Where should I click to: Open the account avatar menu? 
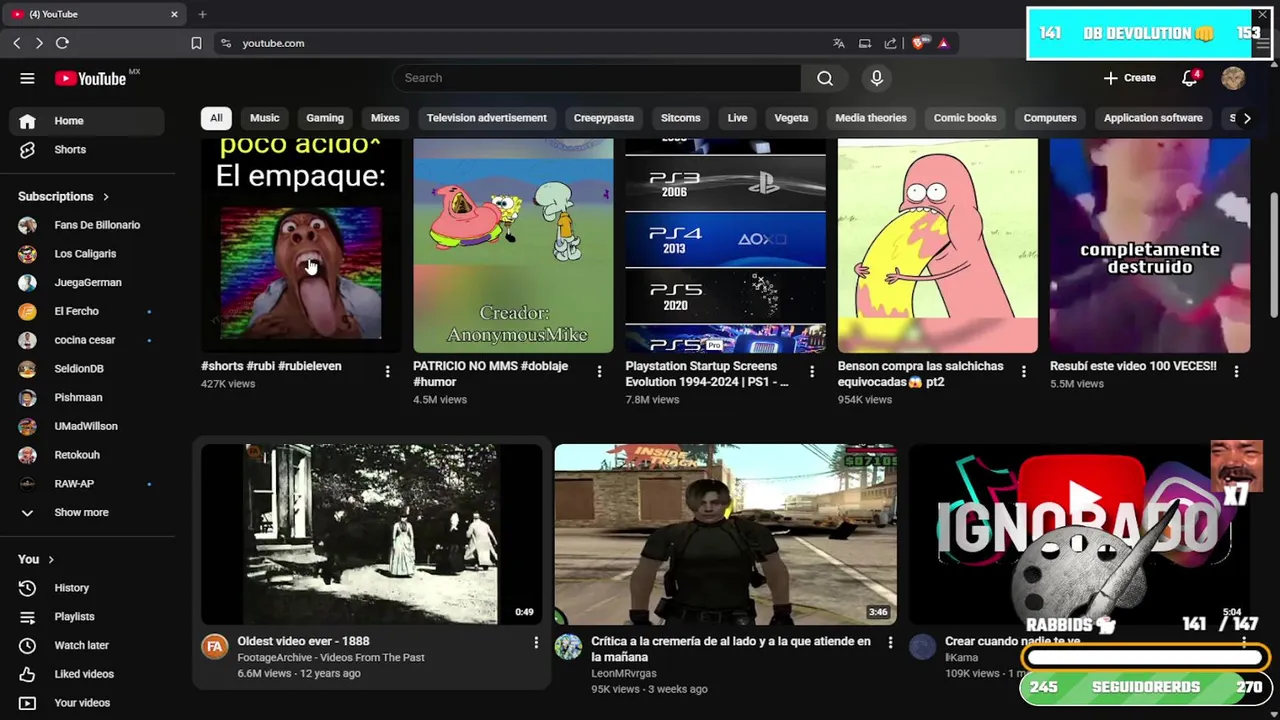1233,78
